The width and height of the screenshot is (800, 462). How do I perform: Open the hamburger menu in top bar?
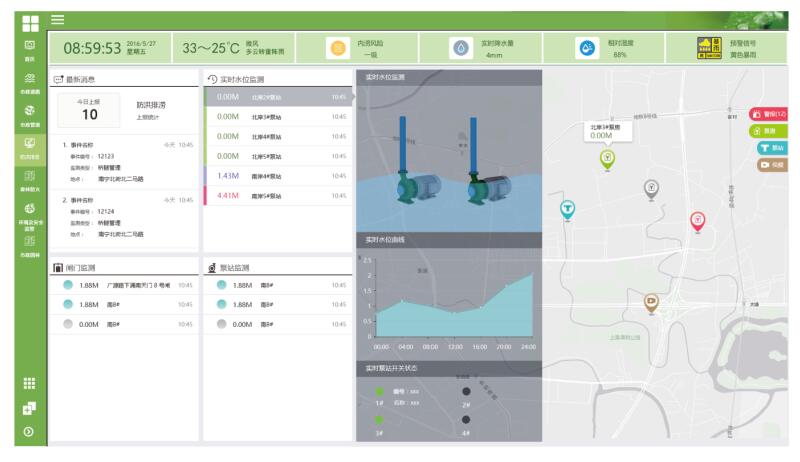58,20
